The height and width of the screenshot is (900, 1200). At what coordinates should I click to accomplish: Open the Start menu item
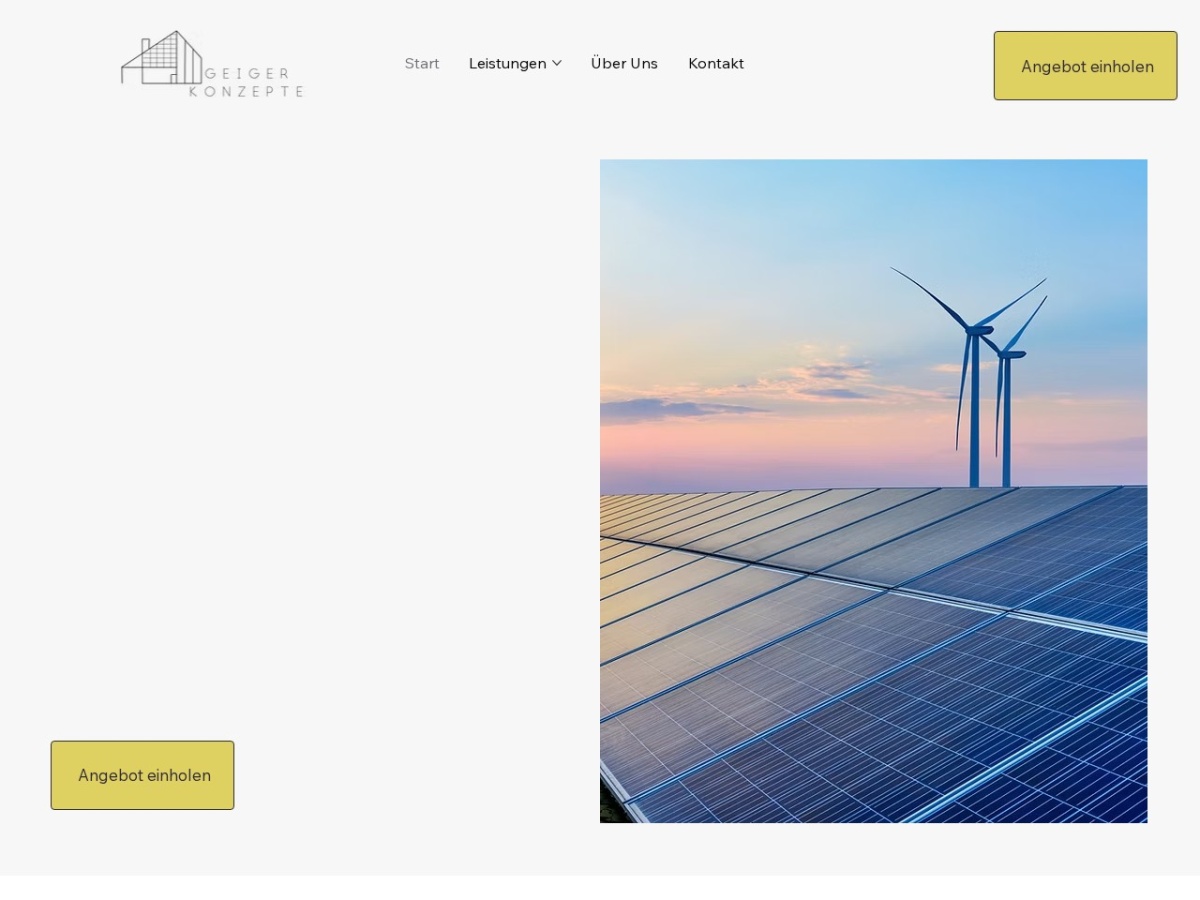[422, 63]
